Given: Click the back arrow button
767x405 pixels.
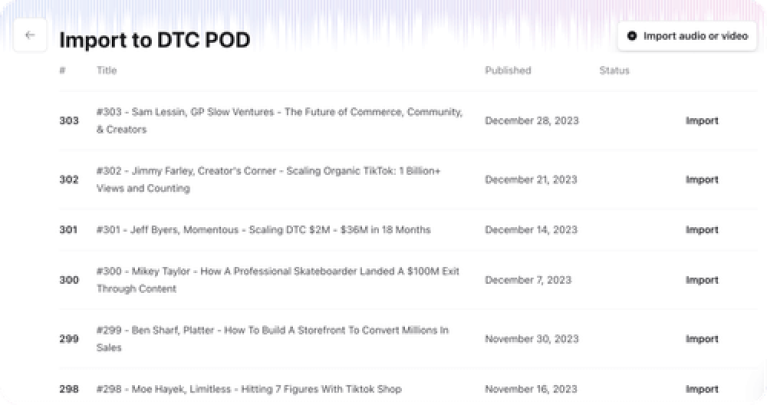Looking at the screenshot, I should tap(30, 35).
